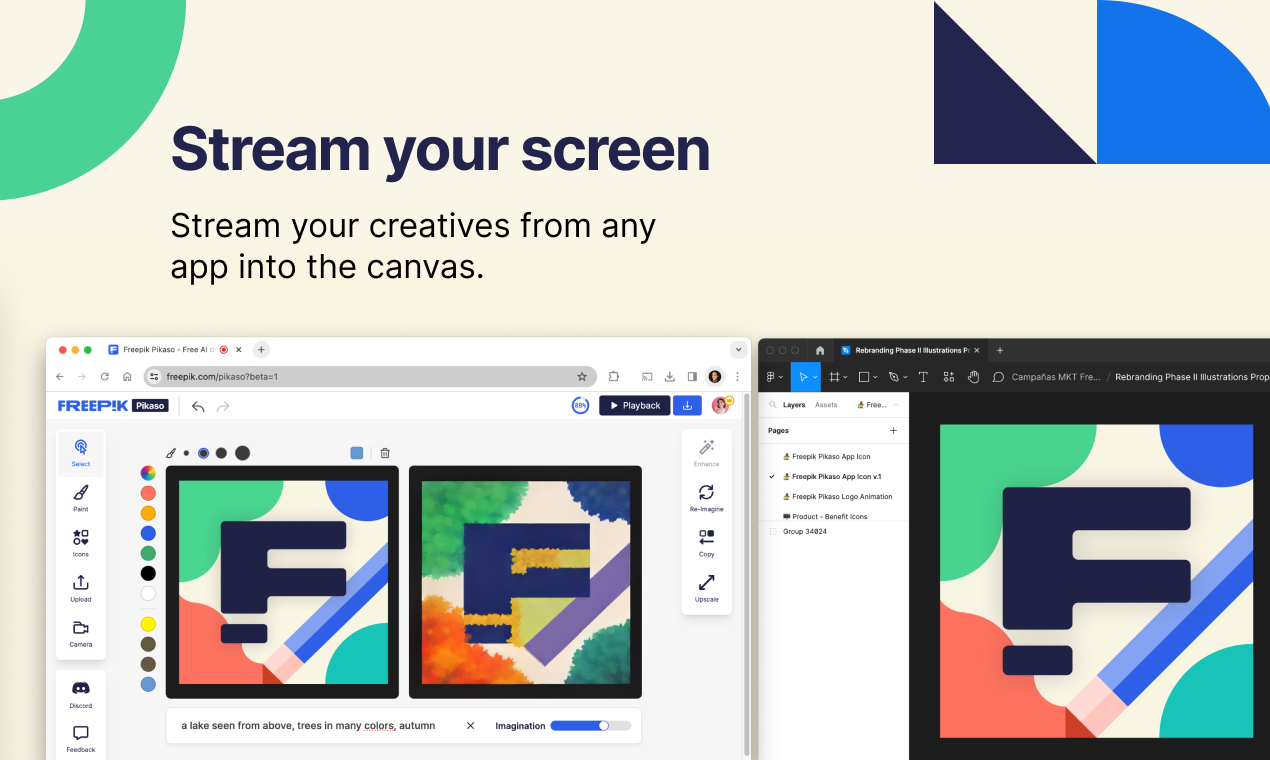Select the highlighted second brush size
Screen dimensions: 1270x760
[x=203, y=453]
